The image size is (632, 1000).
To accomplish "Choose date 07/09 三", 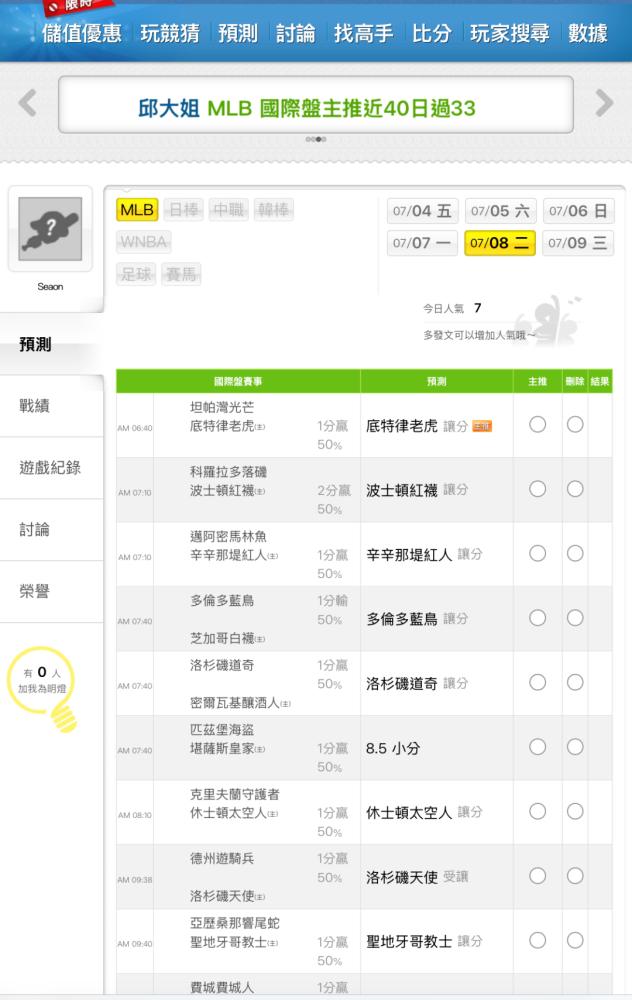I will coord(578,244).
